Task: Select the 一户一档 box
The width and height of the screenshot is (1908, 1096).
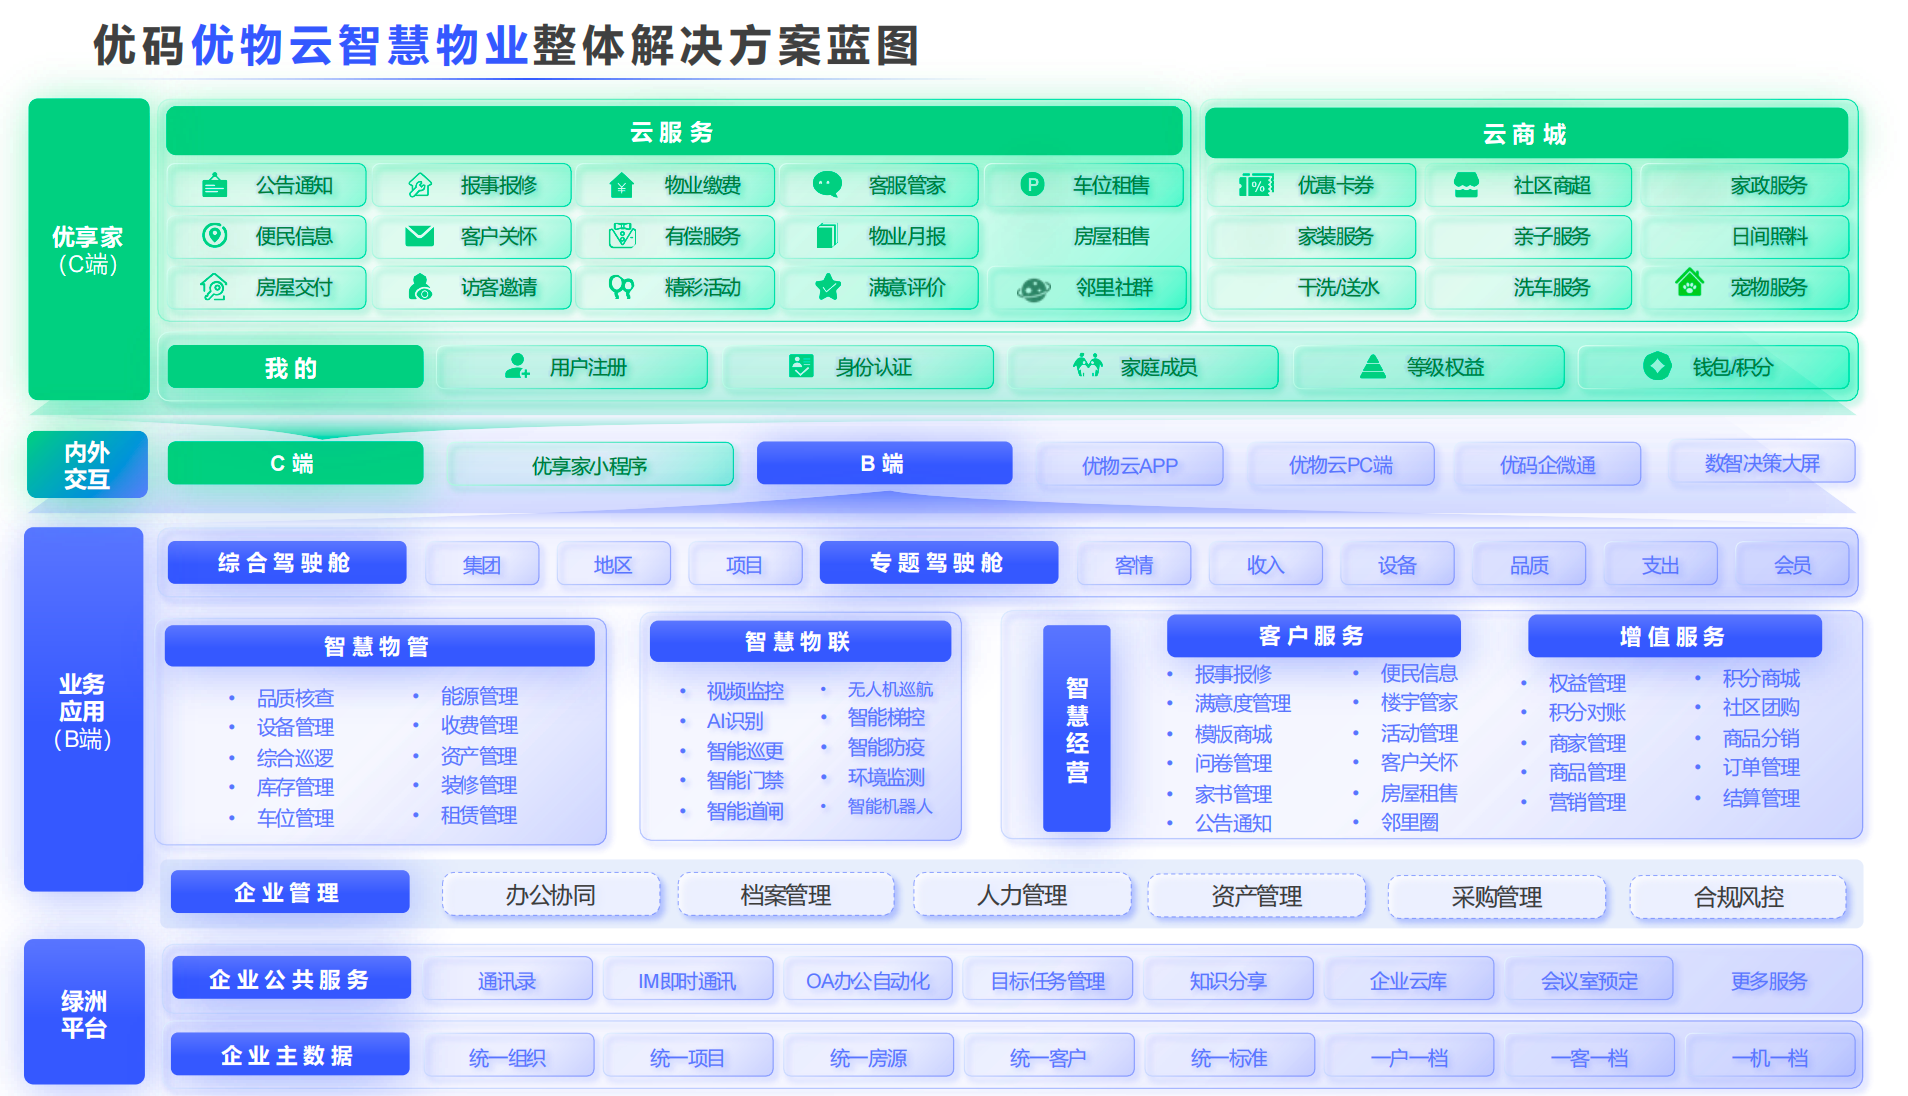Action: 1410,1057
